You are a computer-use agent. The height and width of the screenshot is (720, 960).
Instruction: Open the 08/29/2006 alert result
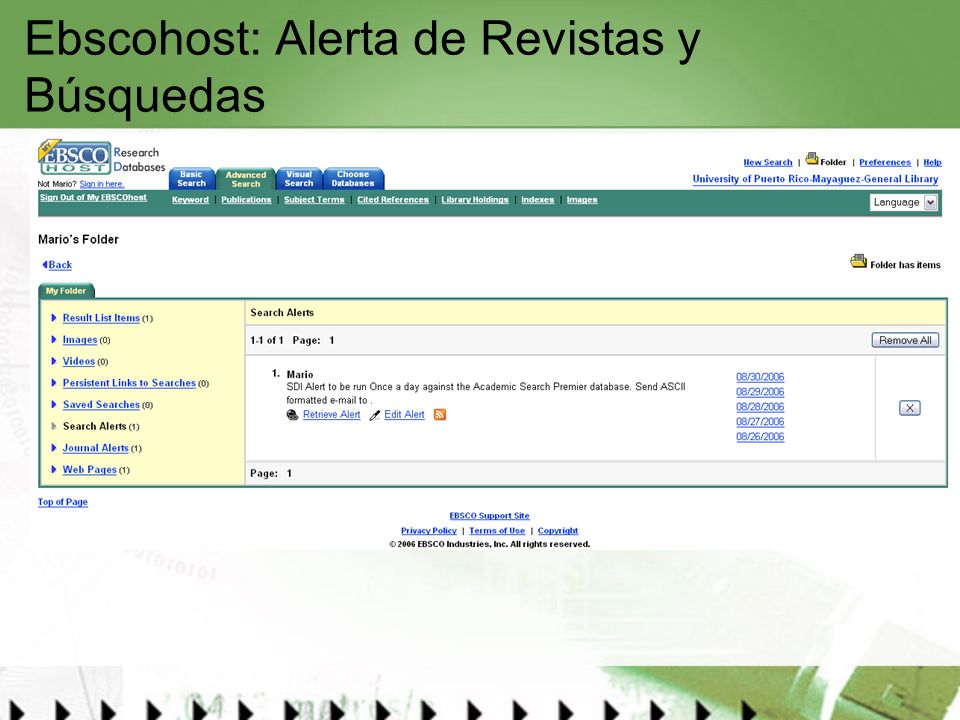pos(760,392)
